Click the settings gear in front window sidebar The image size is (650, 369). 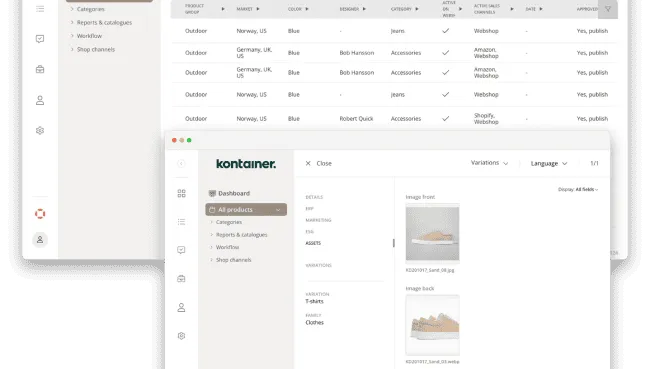point(181,336)
